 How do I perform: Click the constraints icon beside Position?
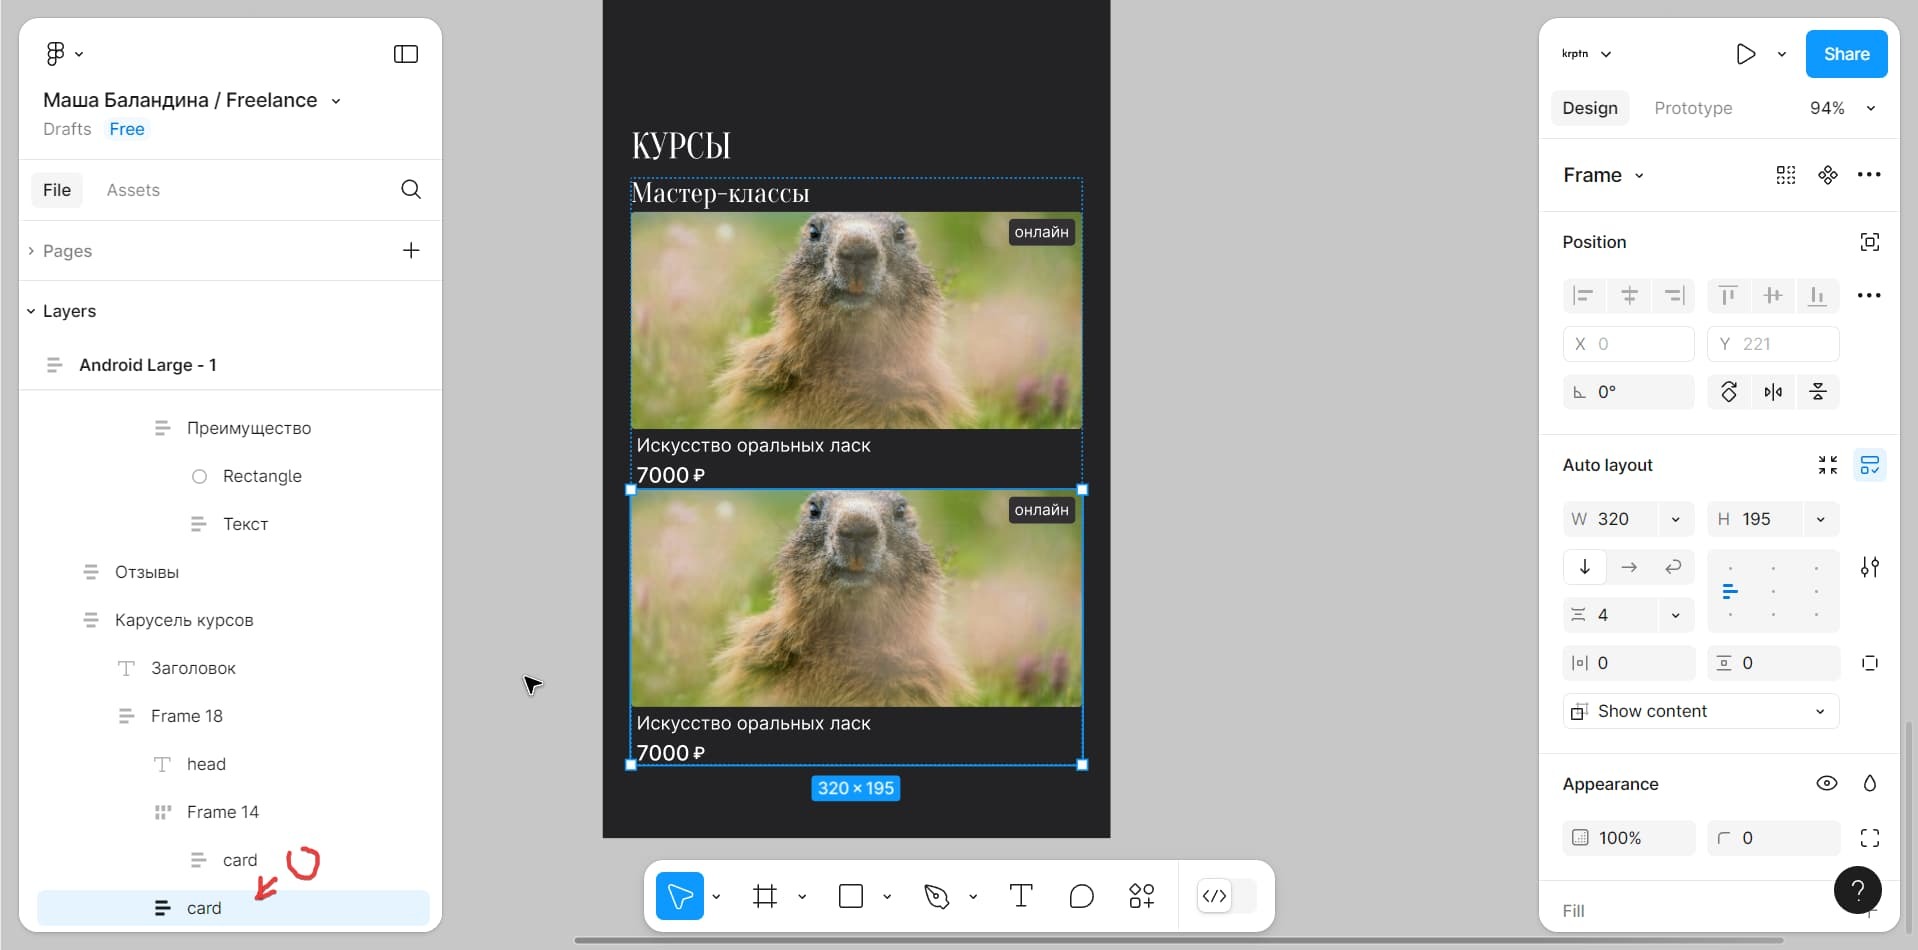click(x=1870, y=242)
